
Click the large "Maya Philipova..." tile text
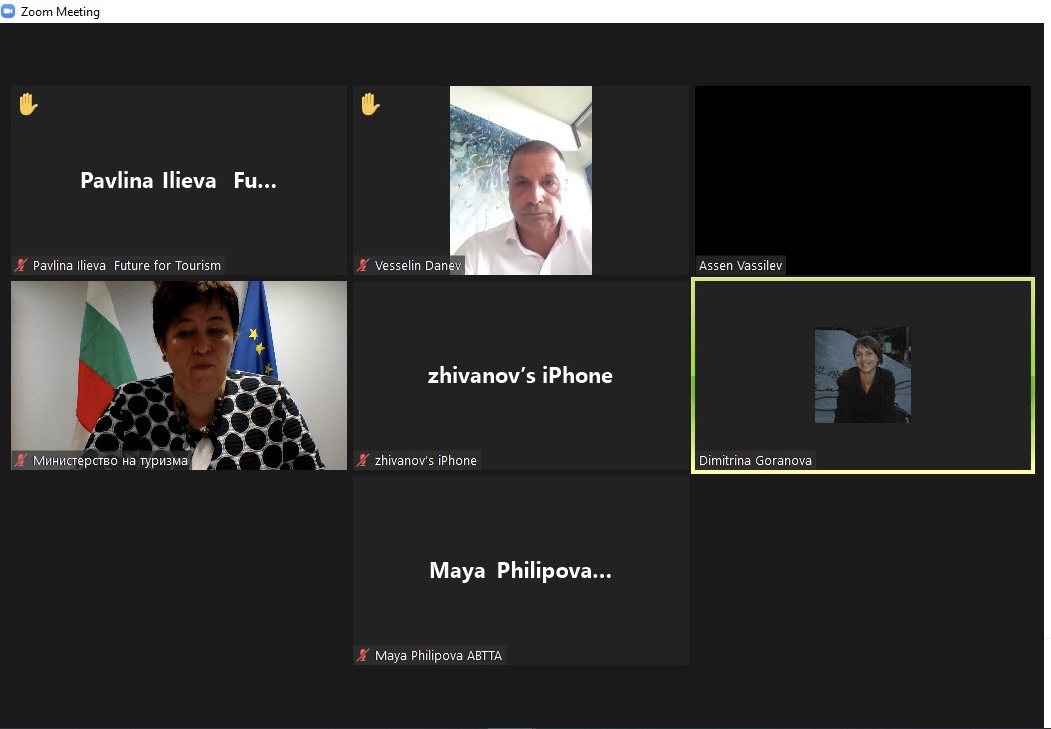point(520,571)
